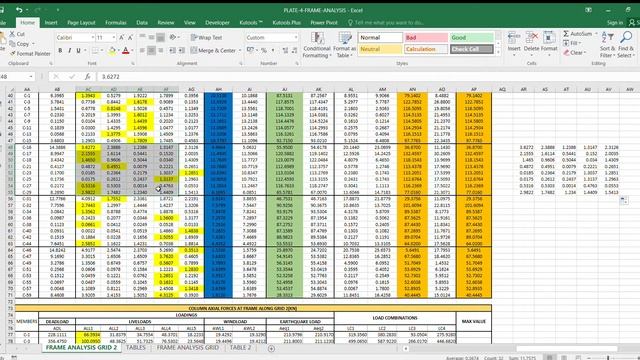The image size is (640, 360).
Task: Open Find & Select menu
Action: click(626, 44)
